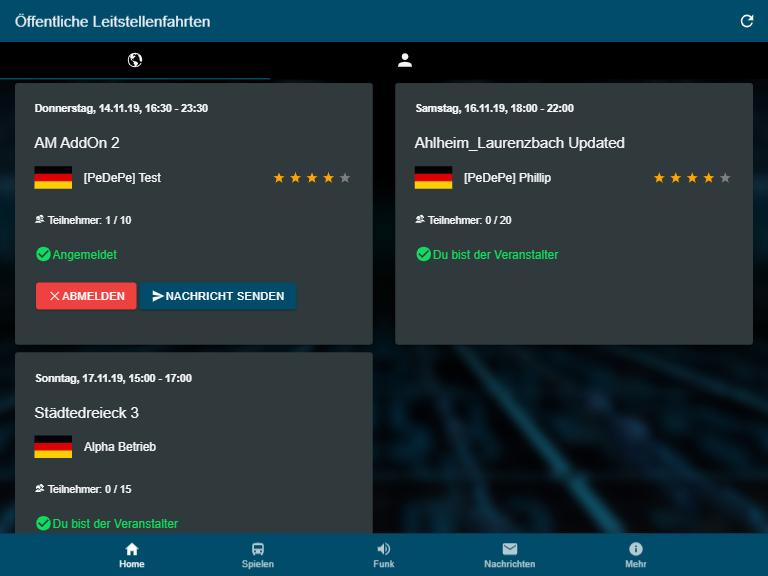
Task: Open the person icon own sessions tab
Action: pyautogui.click(x=405, y=60)
